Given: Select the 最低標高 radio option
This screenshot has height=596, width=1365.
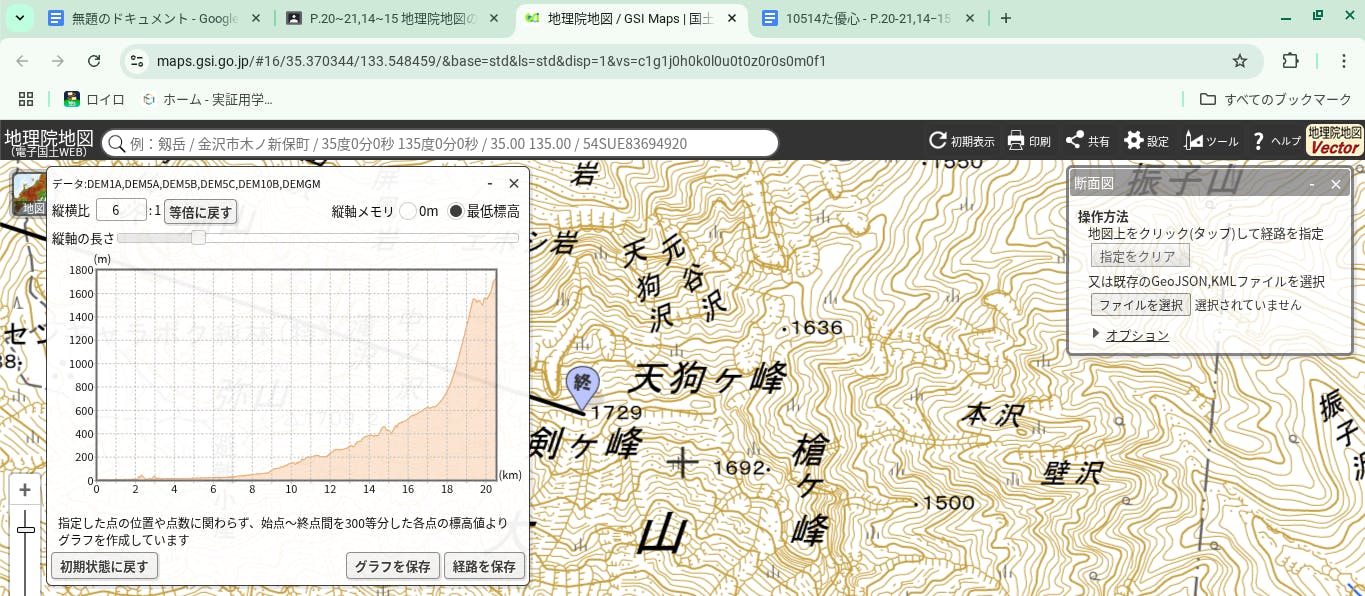Looking at the screenshot, I should click(x=456, y=212).
